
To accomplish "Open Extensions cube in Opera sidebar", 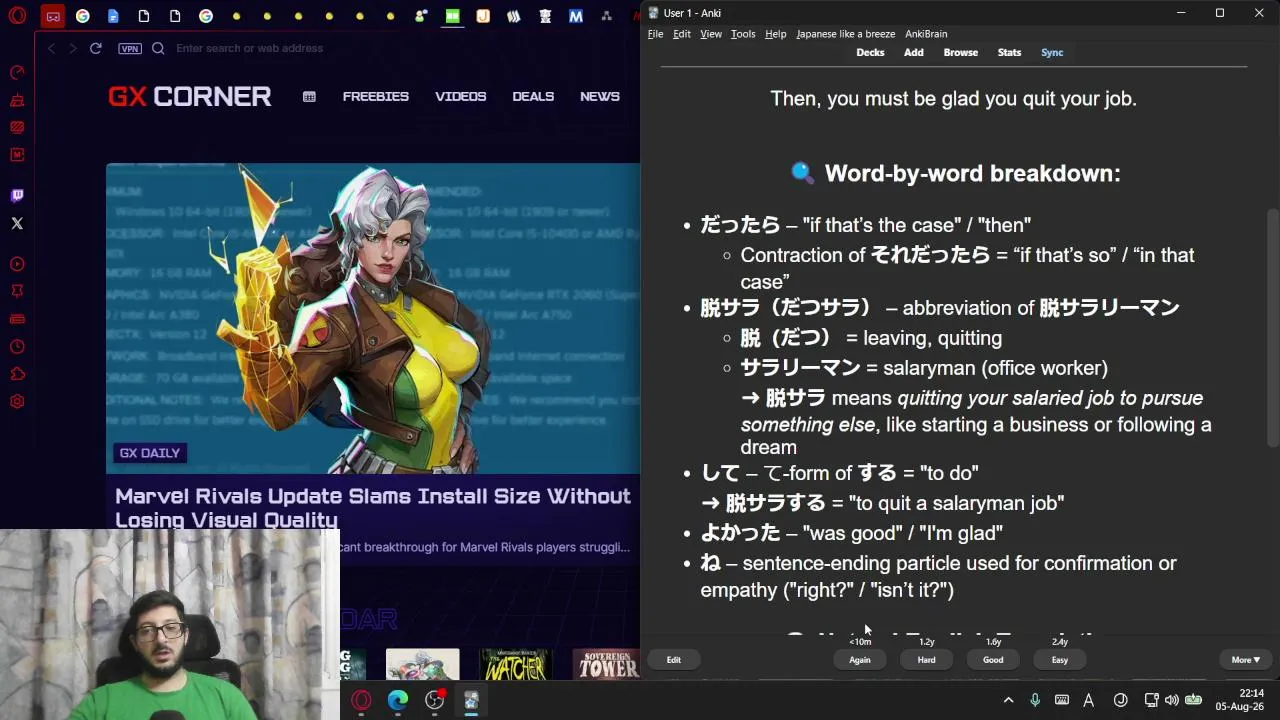I will tap(17, 374).
